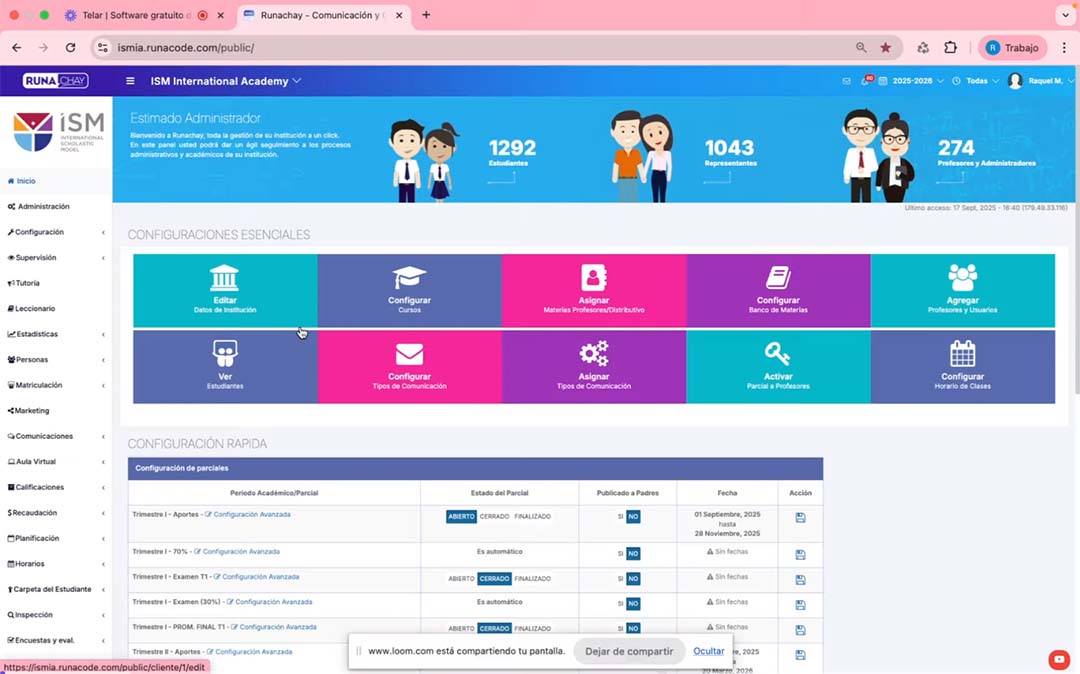Click save icon for Trimestre I - Aportes
The image size is (1080, 674).
coord(800,518)
